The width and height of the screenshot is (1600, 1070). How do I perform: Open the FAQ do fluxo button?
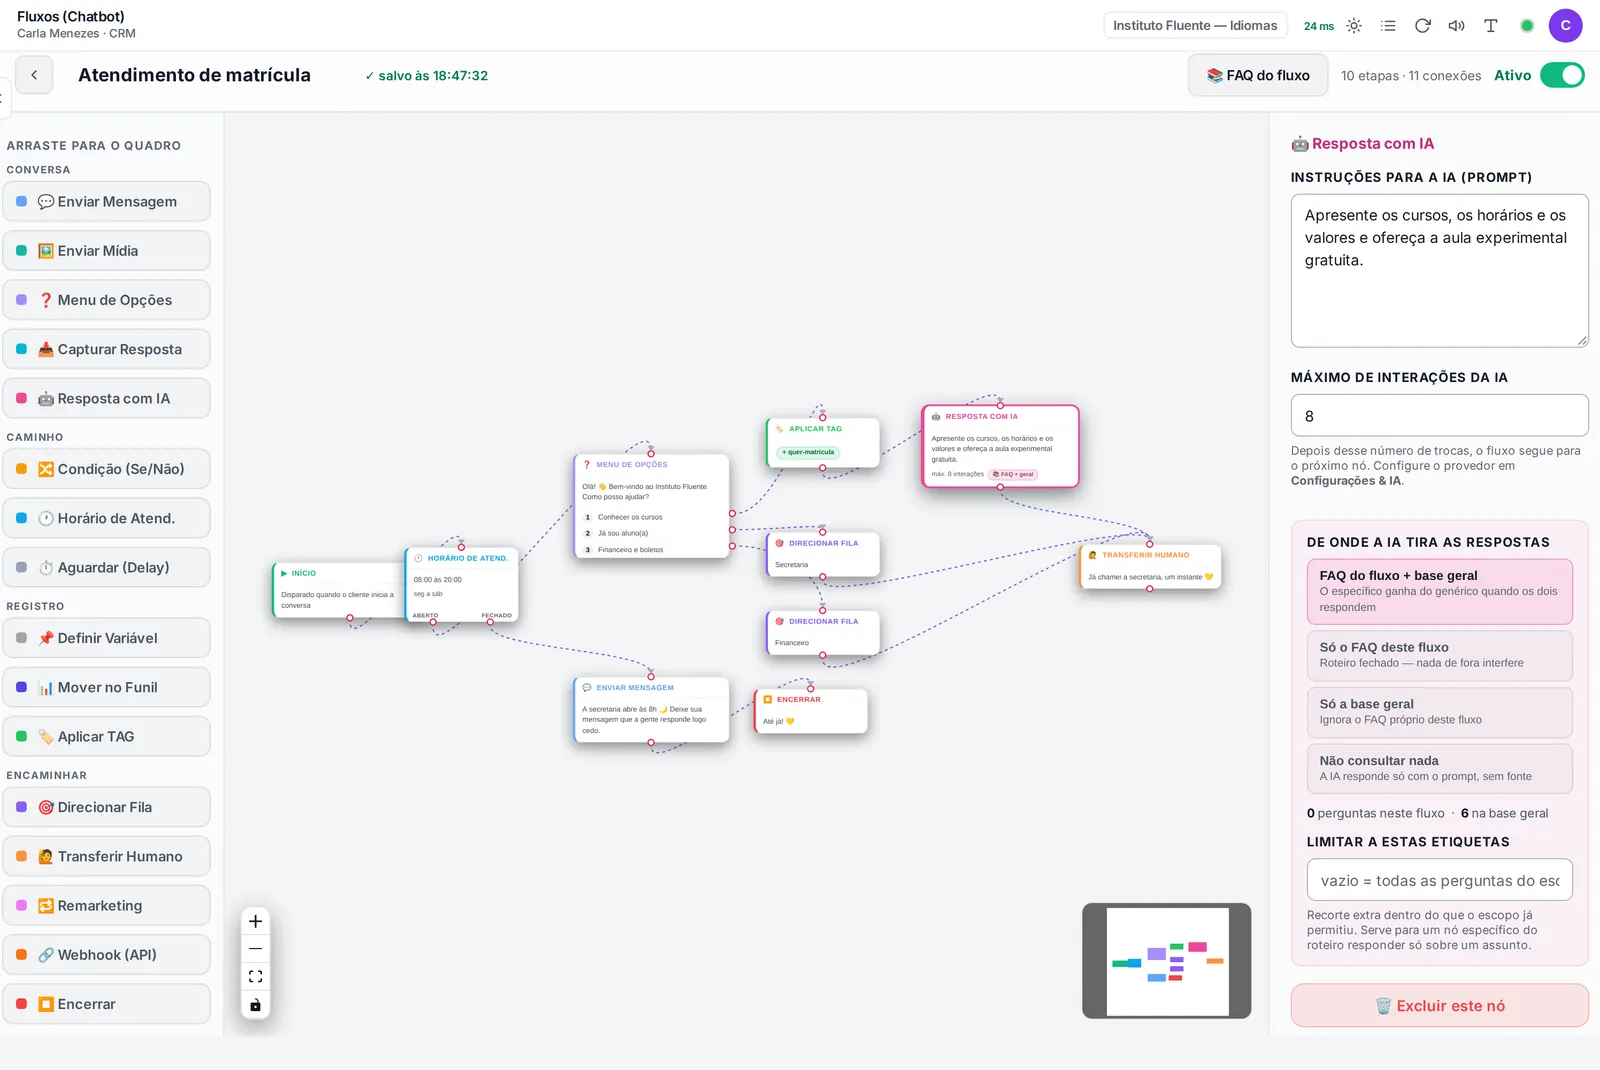coord(1258,75)
